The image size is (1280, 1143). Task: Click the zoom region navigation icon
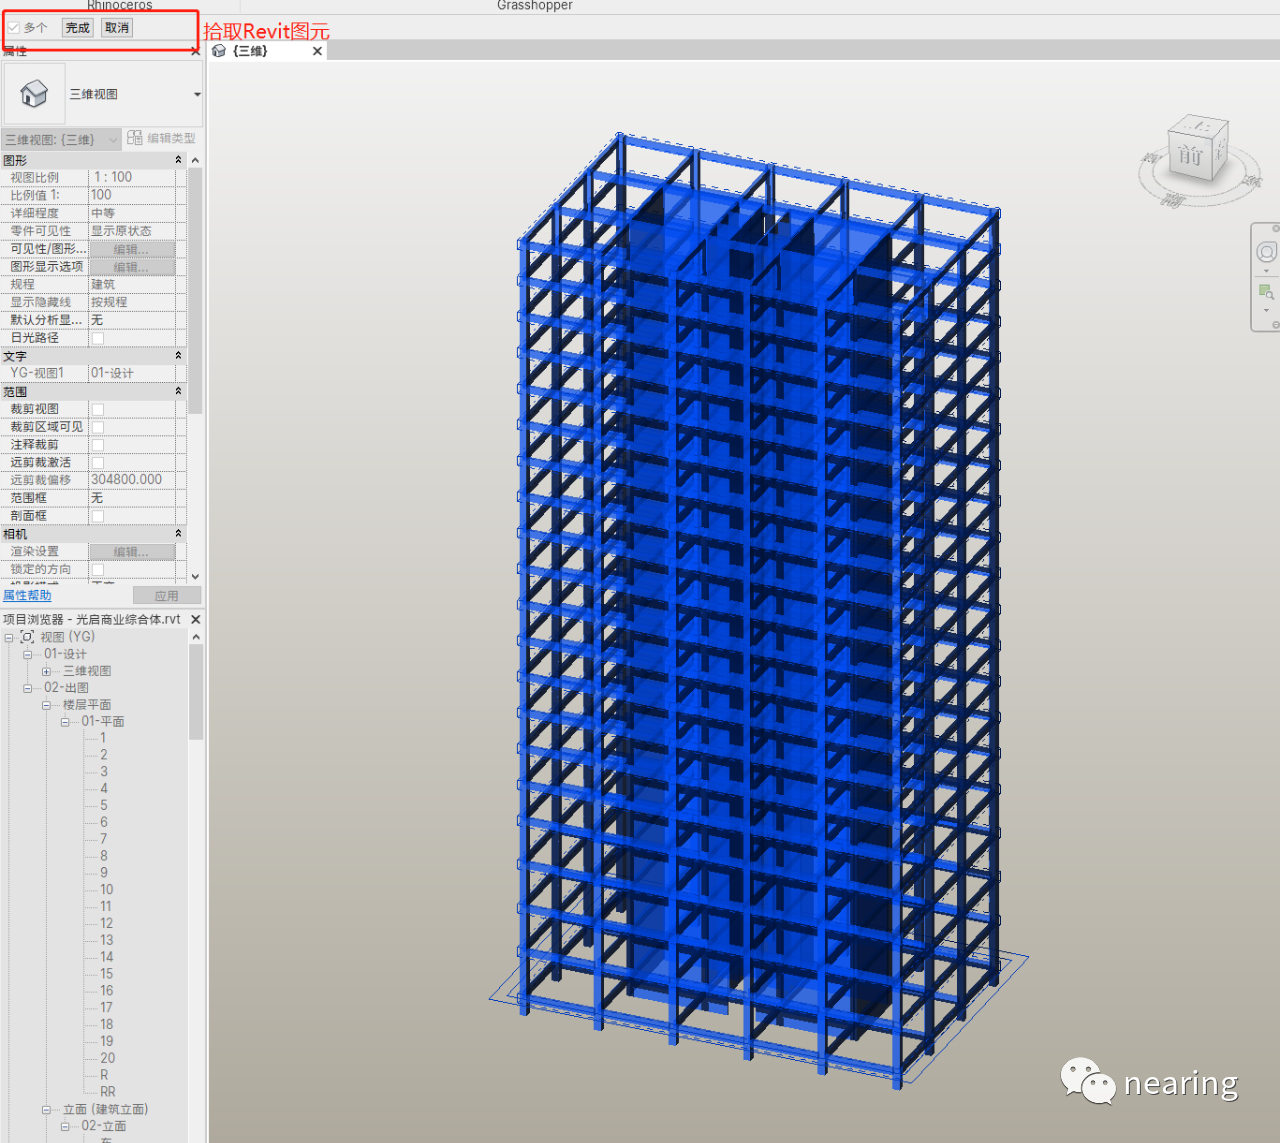[1266, 292]
